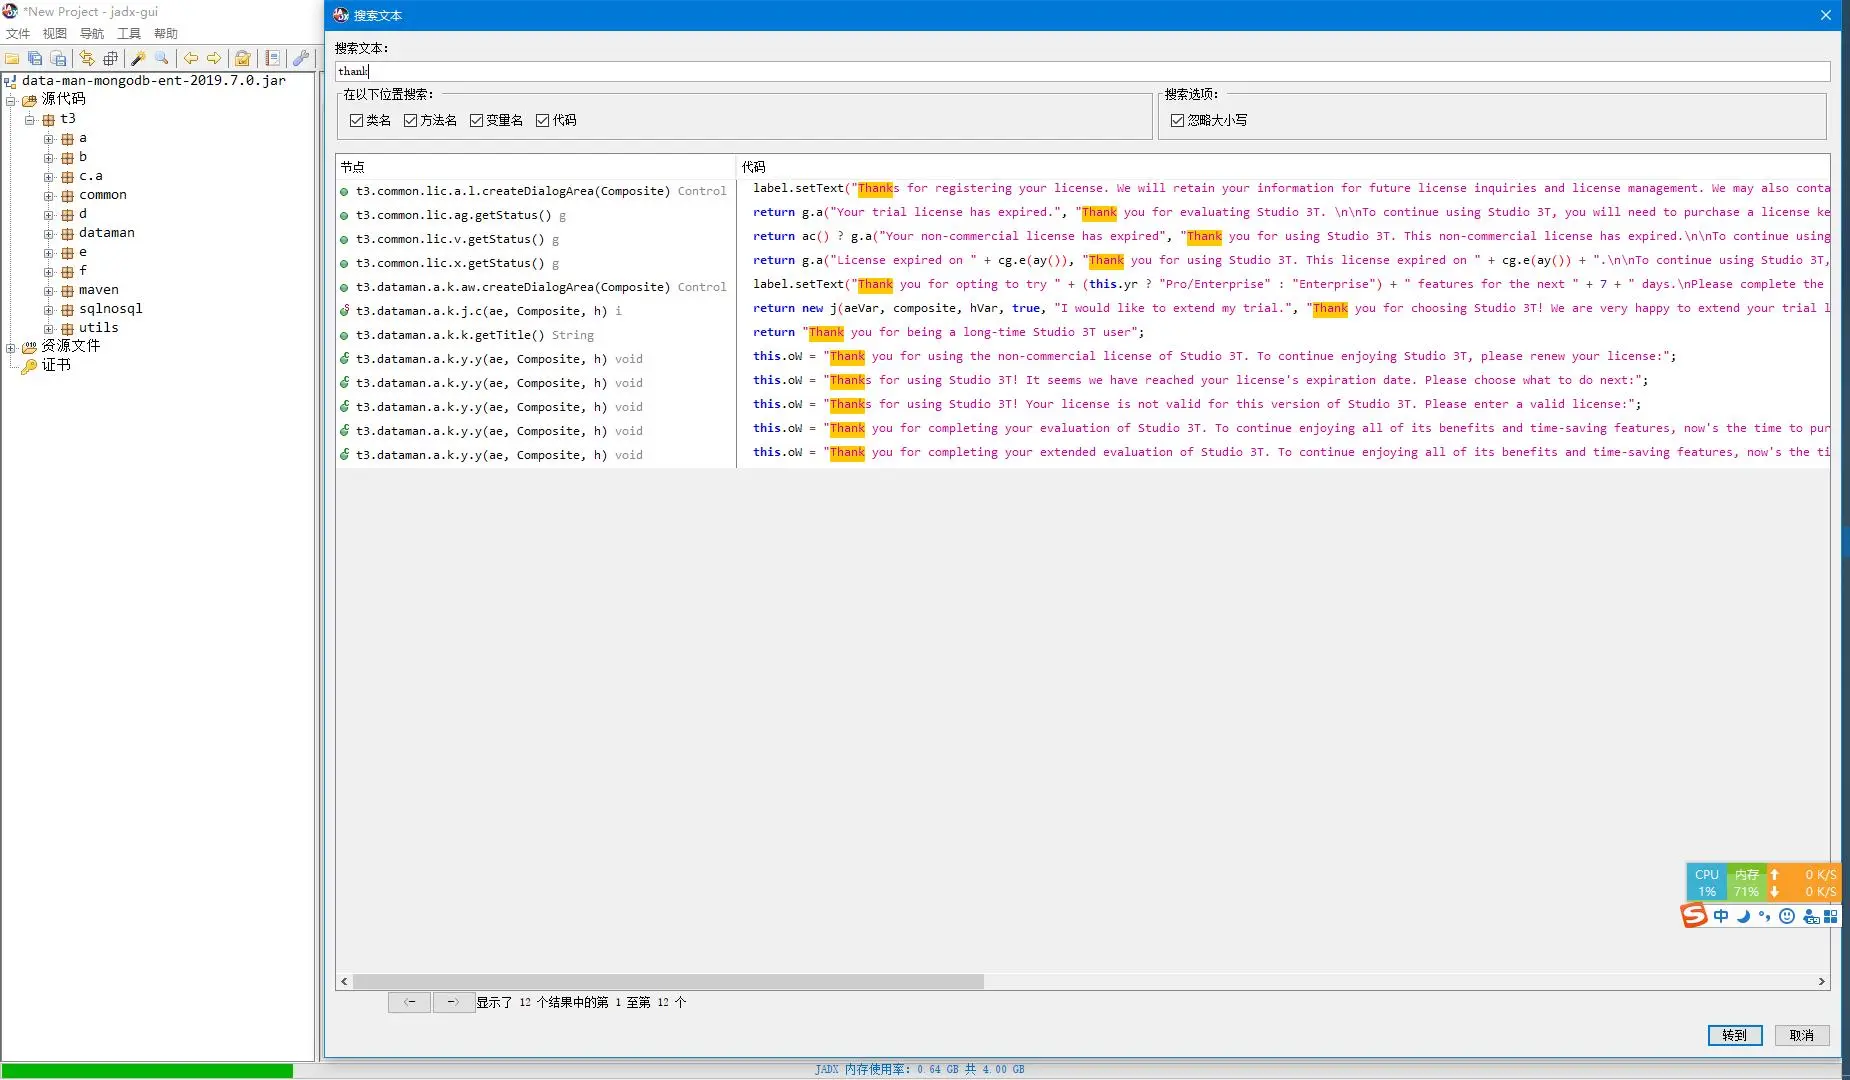
Task: Click the open file folder toolbar icon
Action: coord(12,58)
